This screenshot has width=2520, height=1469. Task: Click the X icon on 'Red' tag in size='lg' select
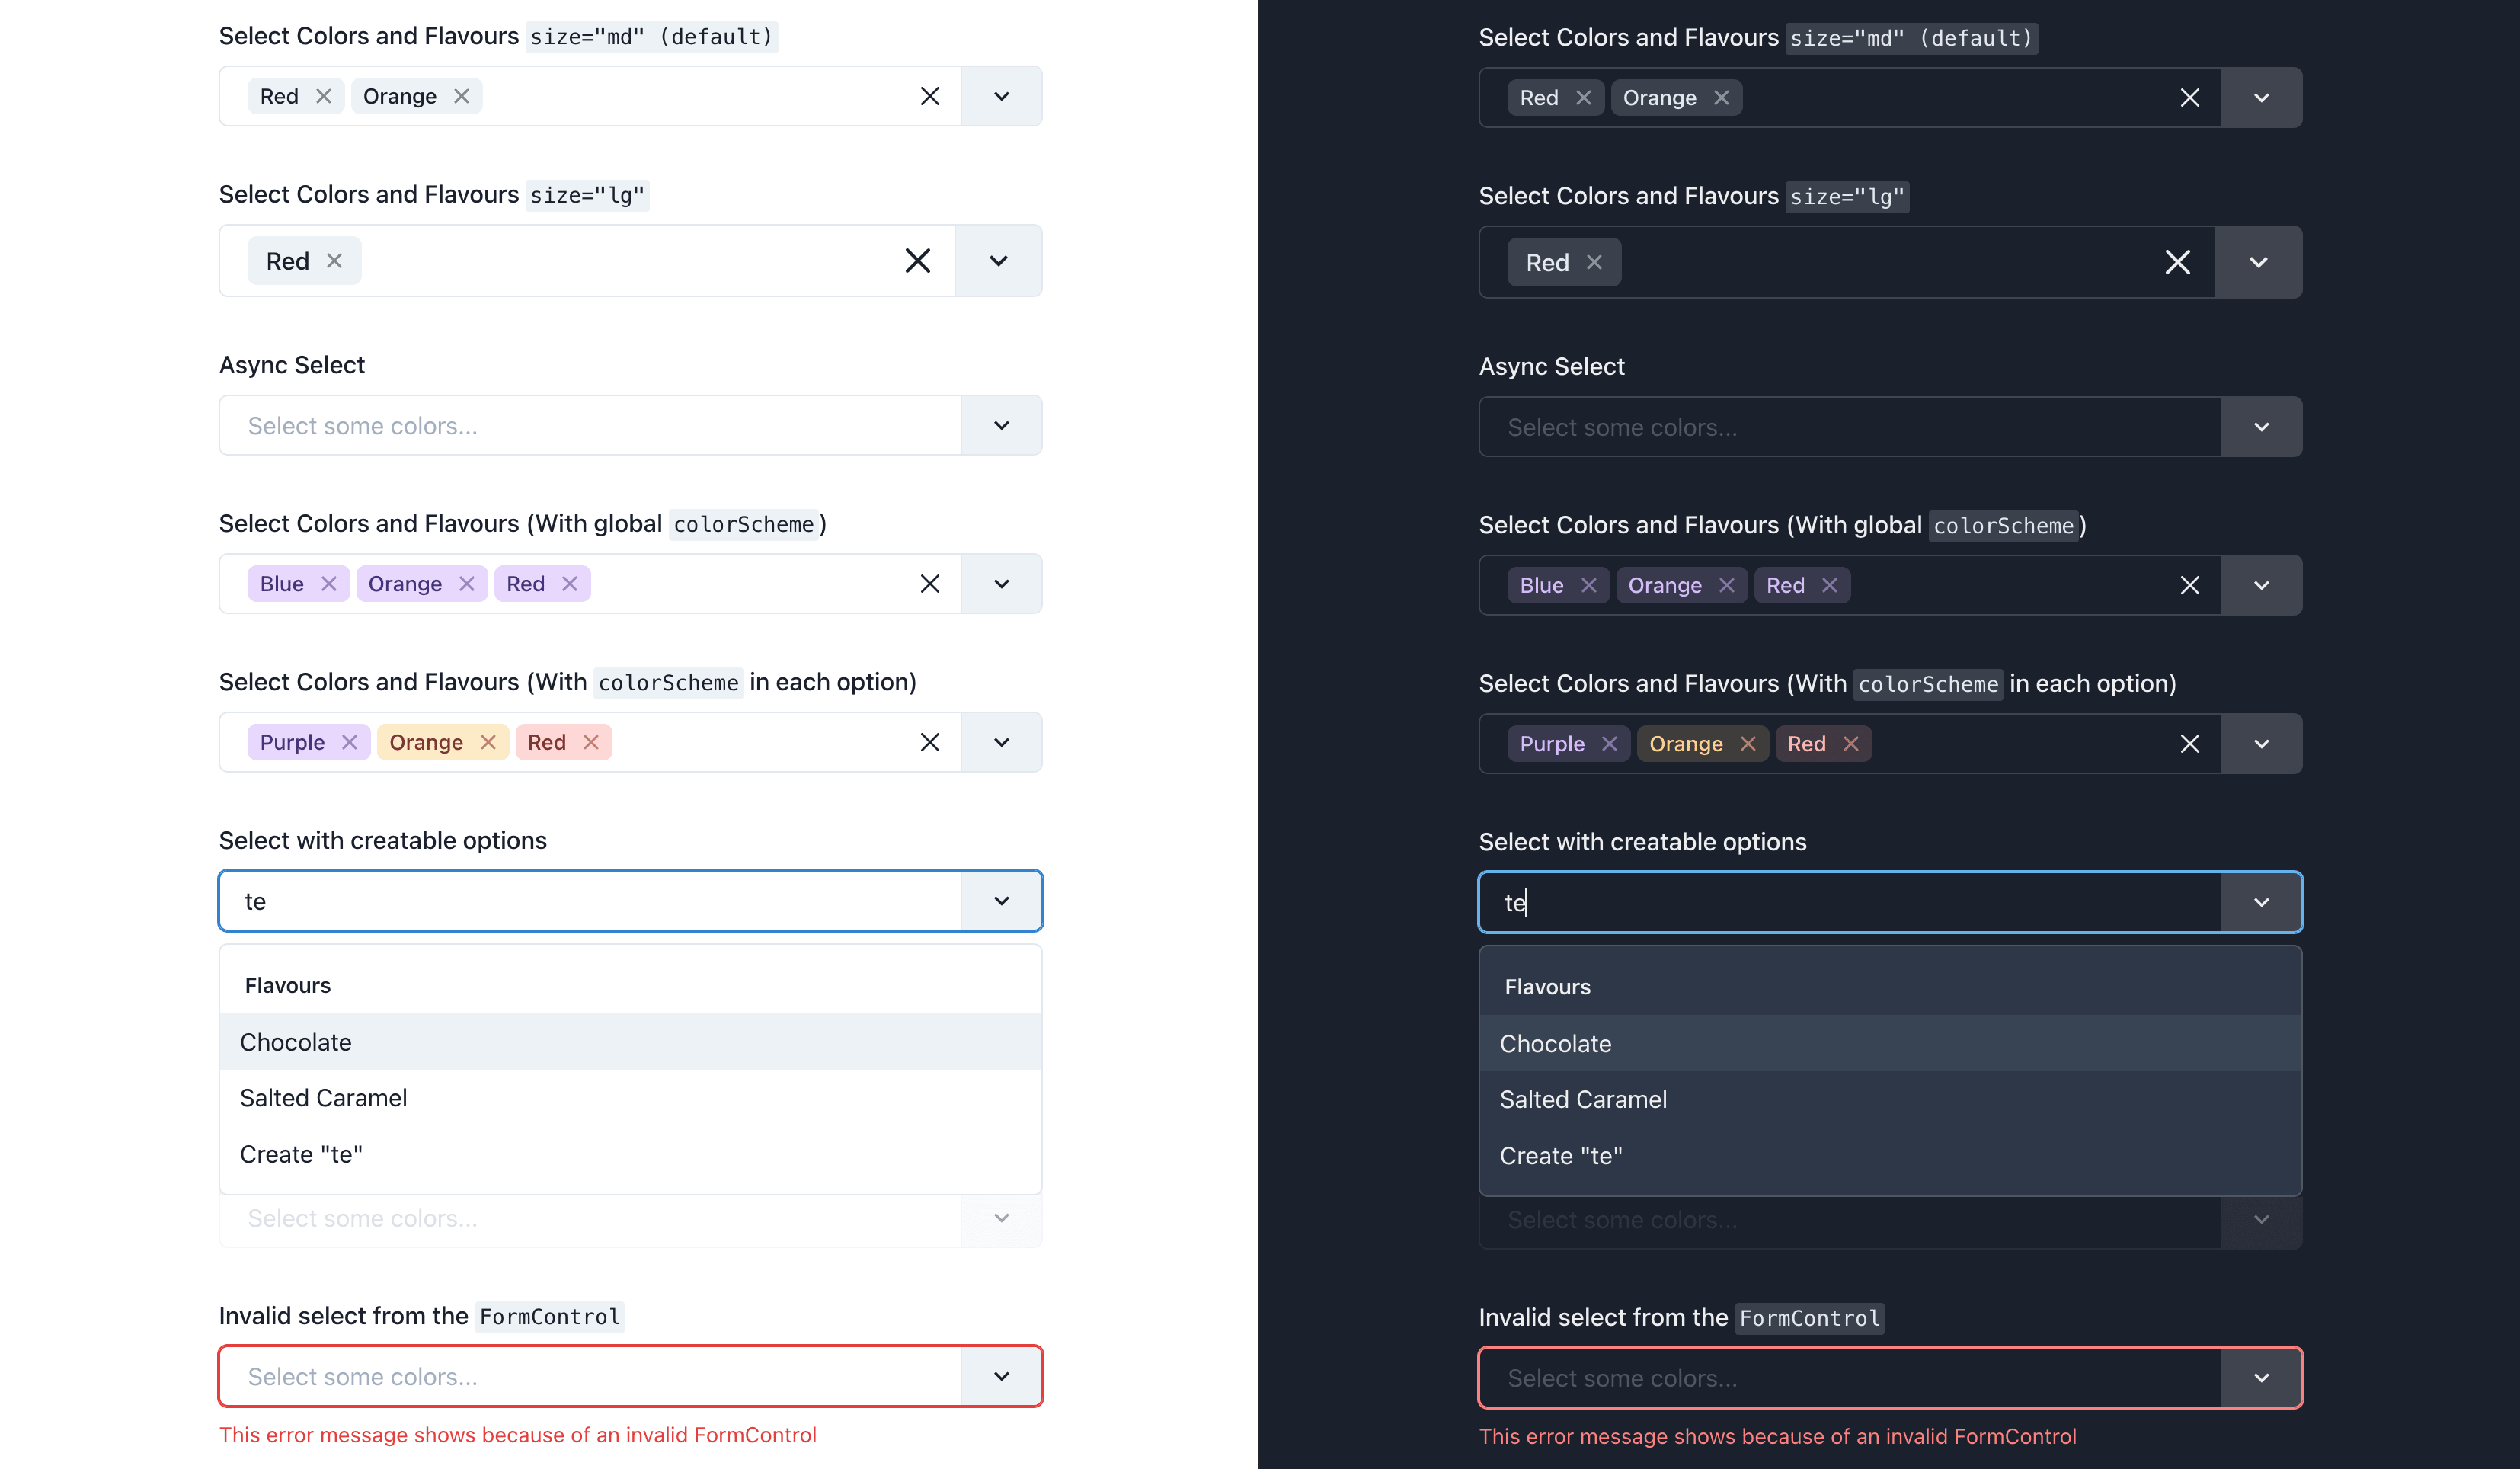334,261
